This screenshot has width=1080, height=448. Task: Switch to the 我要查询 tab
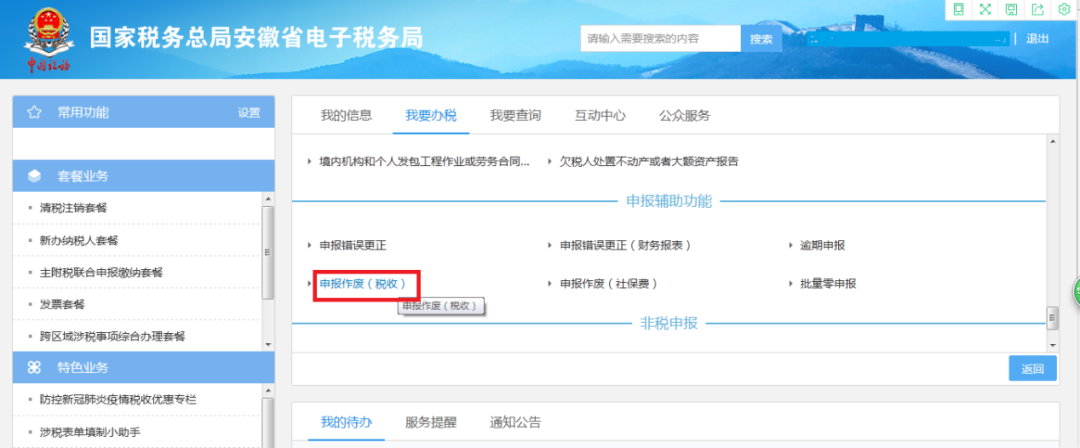click(x=515, y=115)
